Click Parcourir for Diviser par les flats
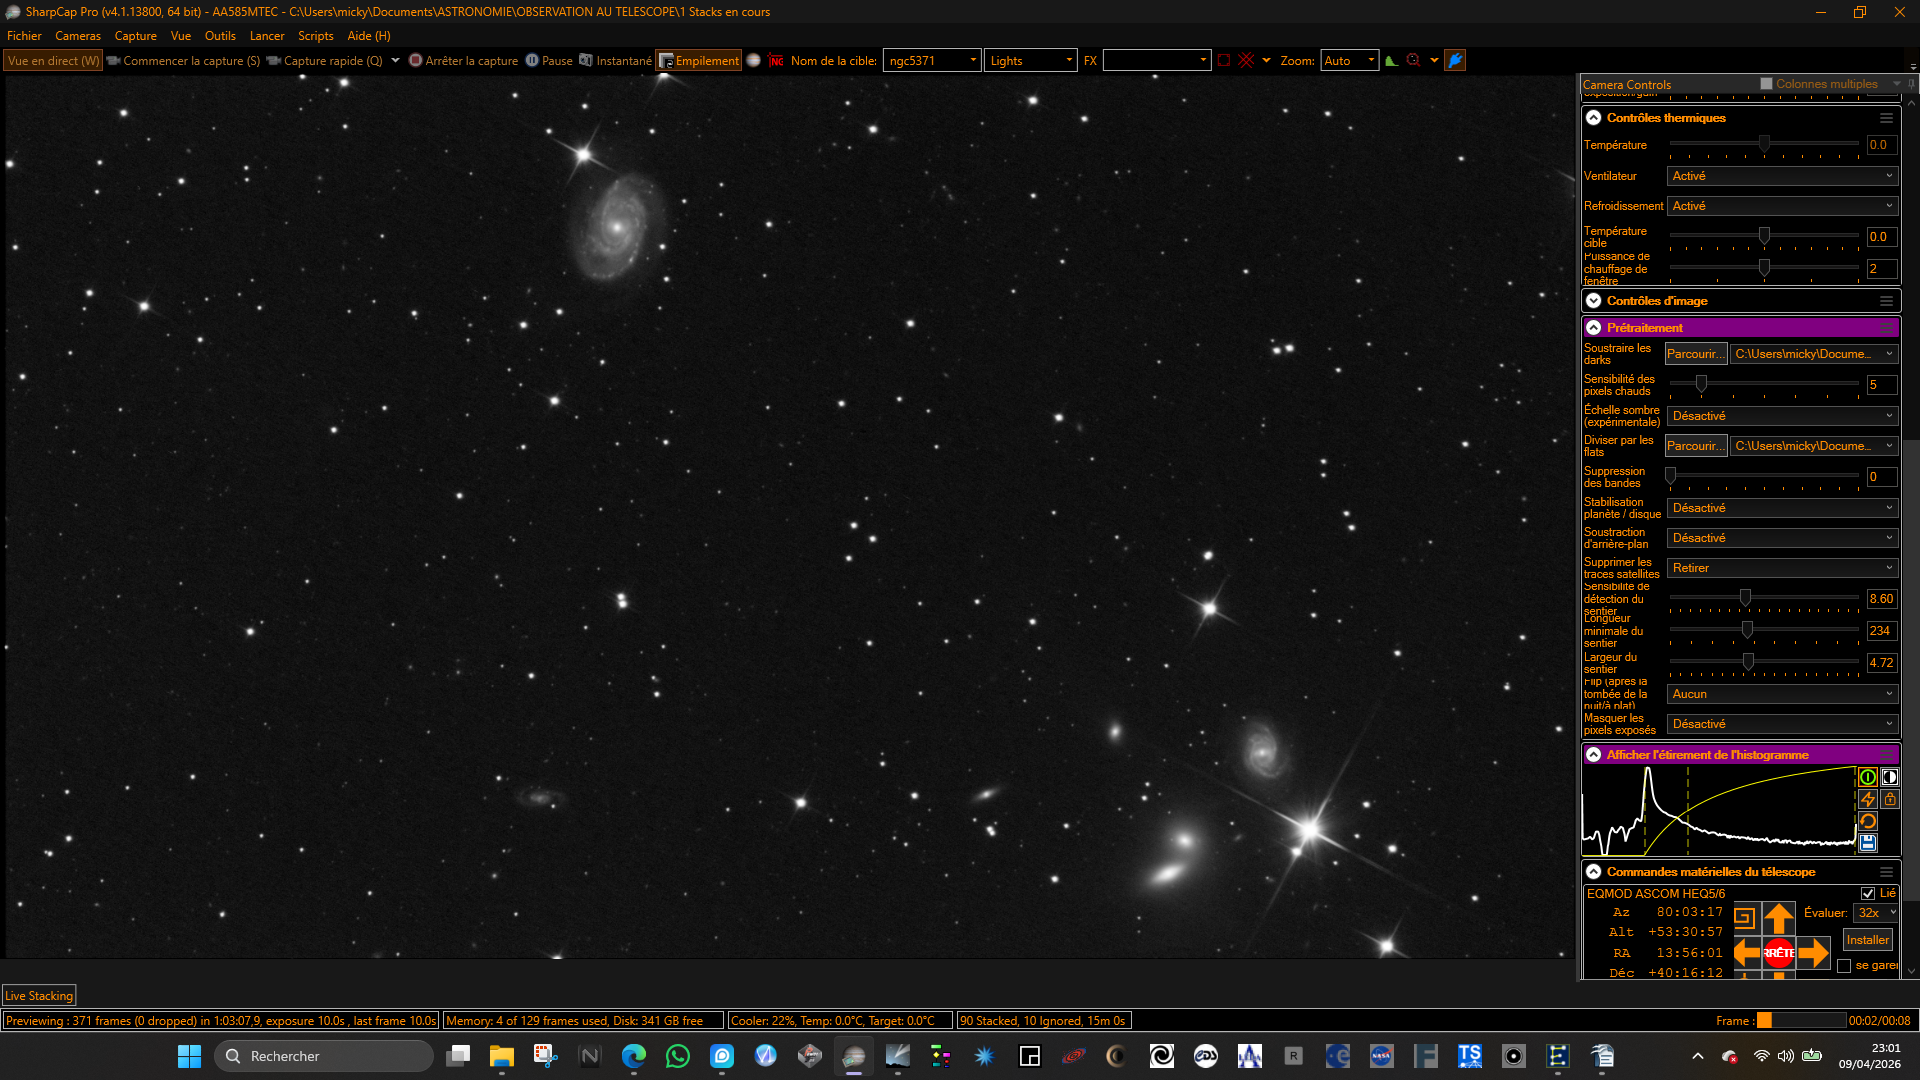Viewport: 1920px width, 1080px height. coord(1695,446)
